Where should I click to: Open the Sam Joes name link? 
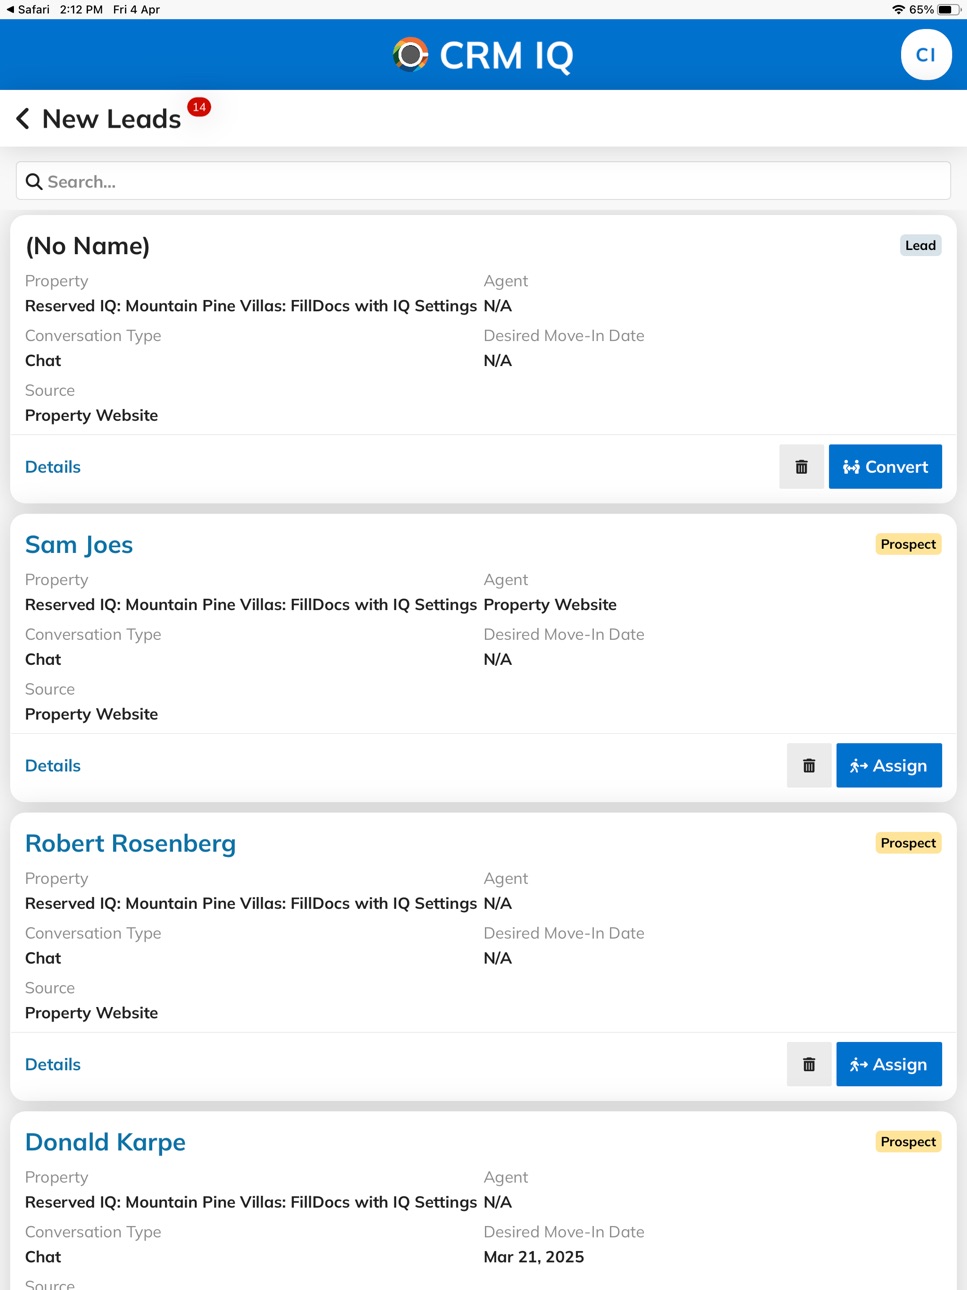tap(79, 545)
